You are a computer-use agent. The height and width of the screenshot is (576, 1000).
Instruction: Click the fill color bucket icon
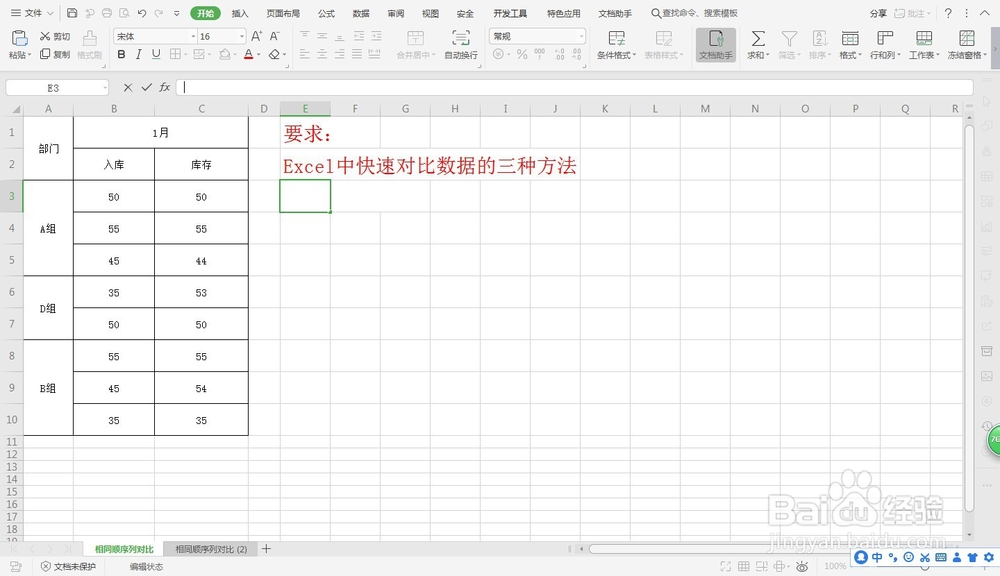pos(224,55)
